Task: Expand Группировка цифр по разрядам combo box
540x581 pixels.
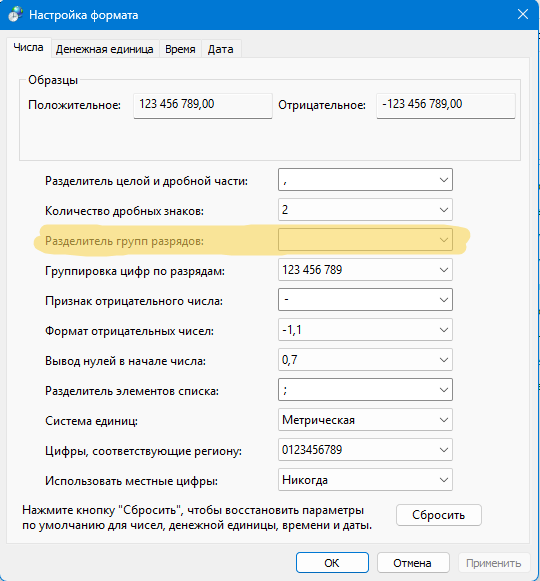Action: click(365, 270)
